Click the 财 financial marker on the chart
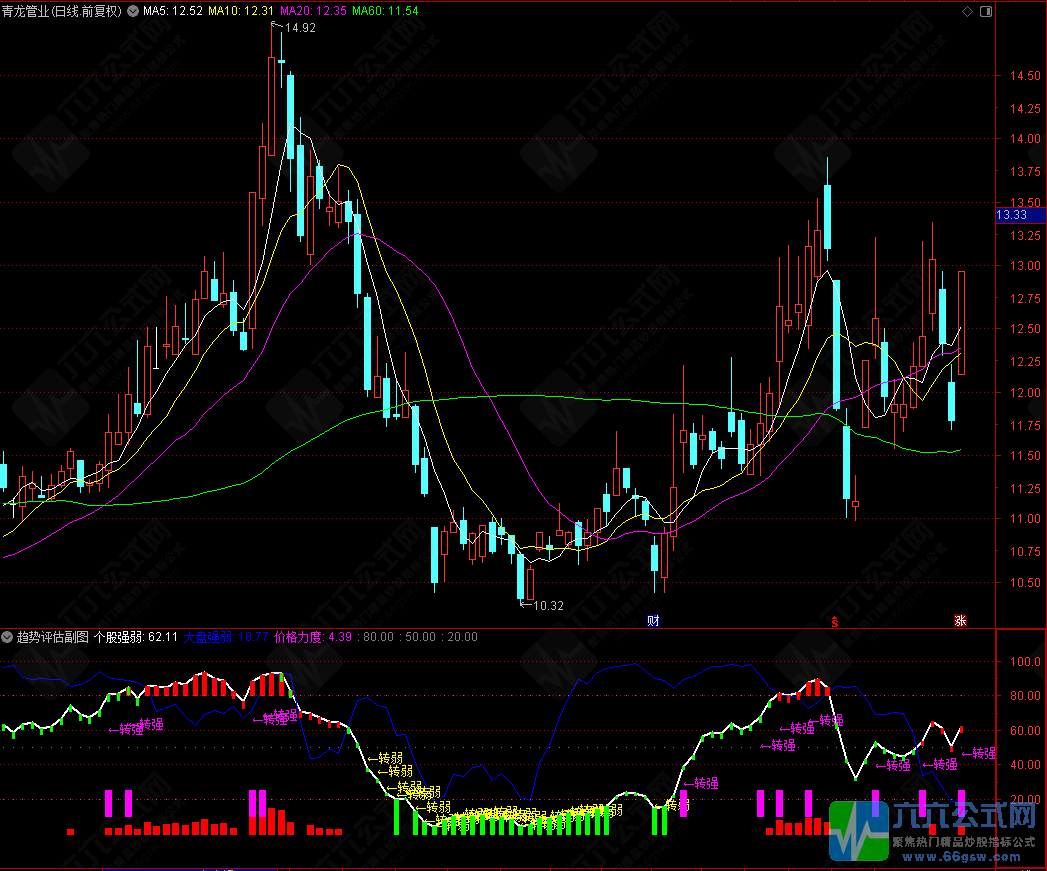 653,621
